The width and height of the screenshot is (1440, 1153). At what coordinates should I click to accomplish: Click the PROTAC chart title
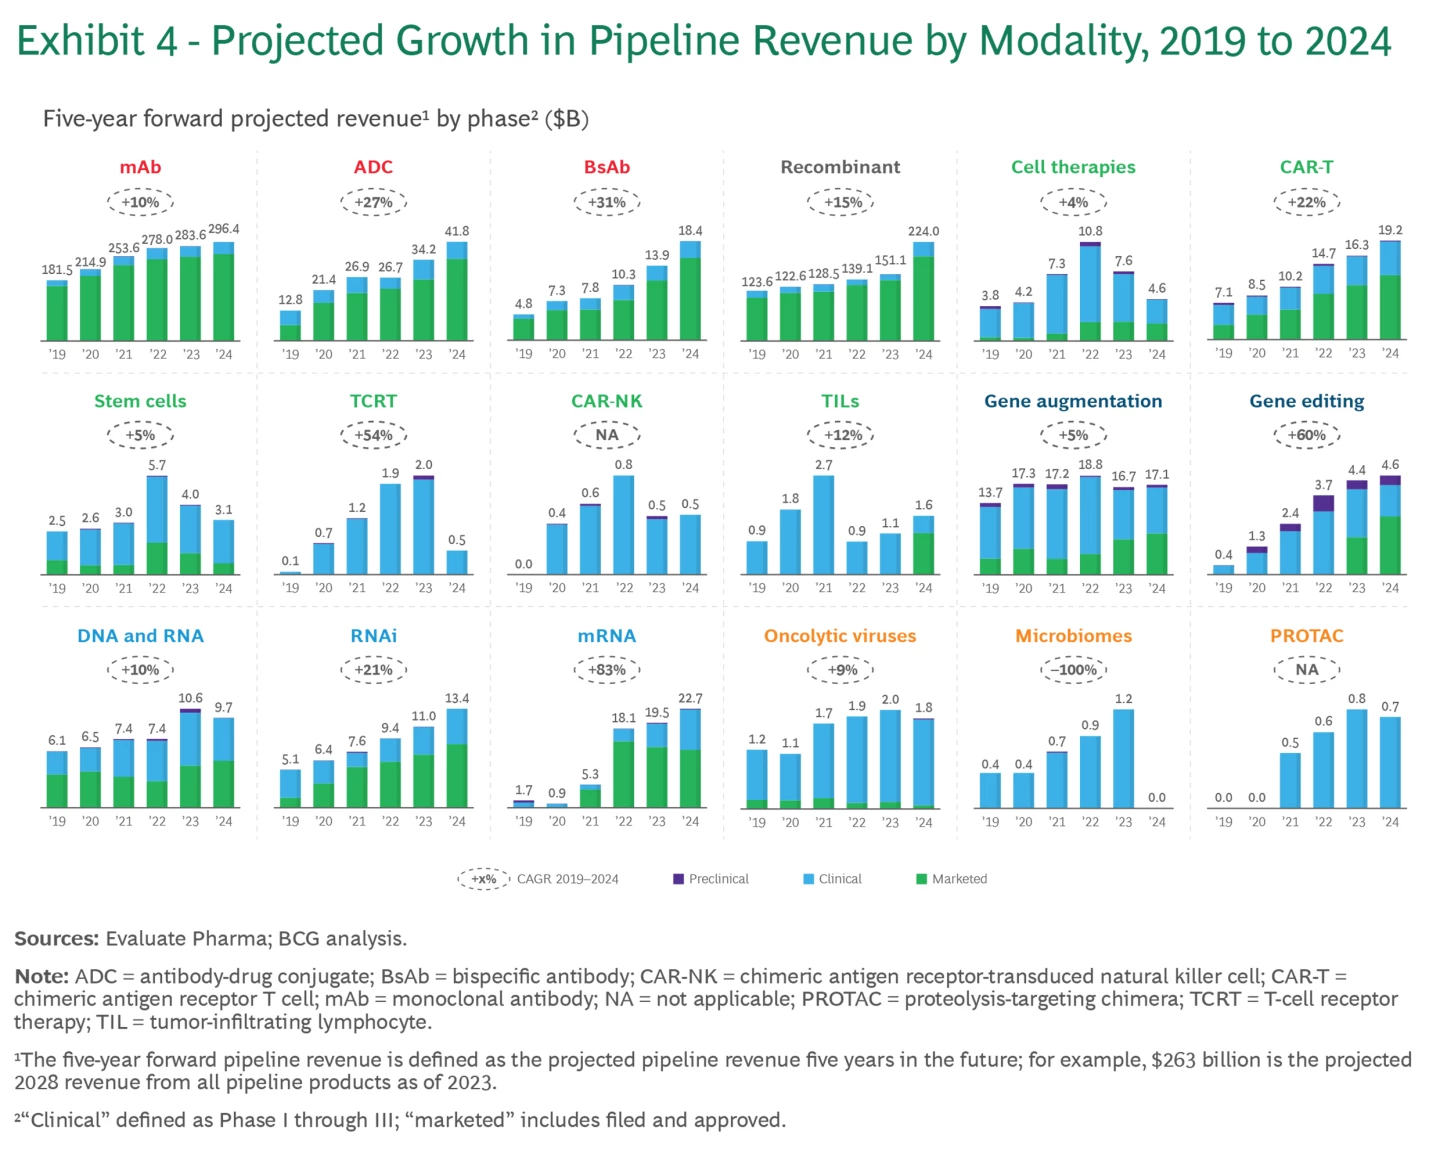coord(1306,636)
